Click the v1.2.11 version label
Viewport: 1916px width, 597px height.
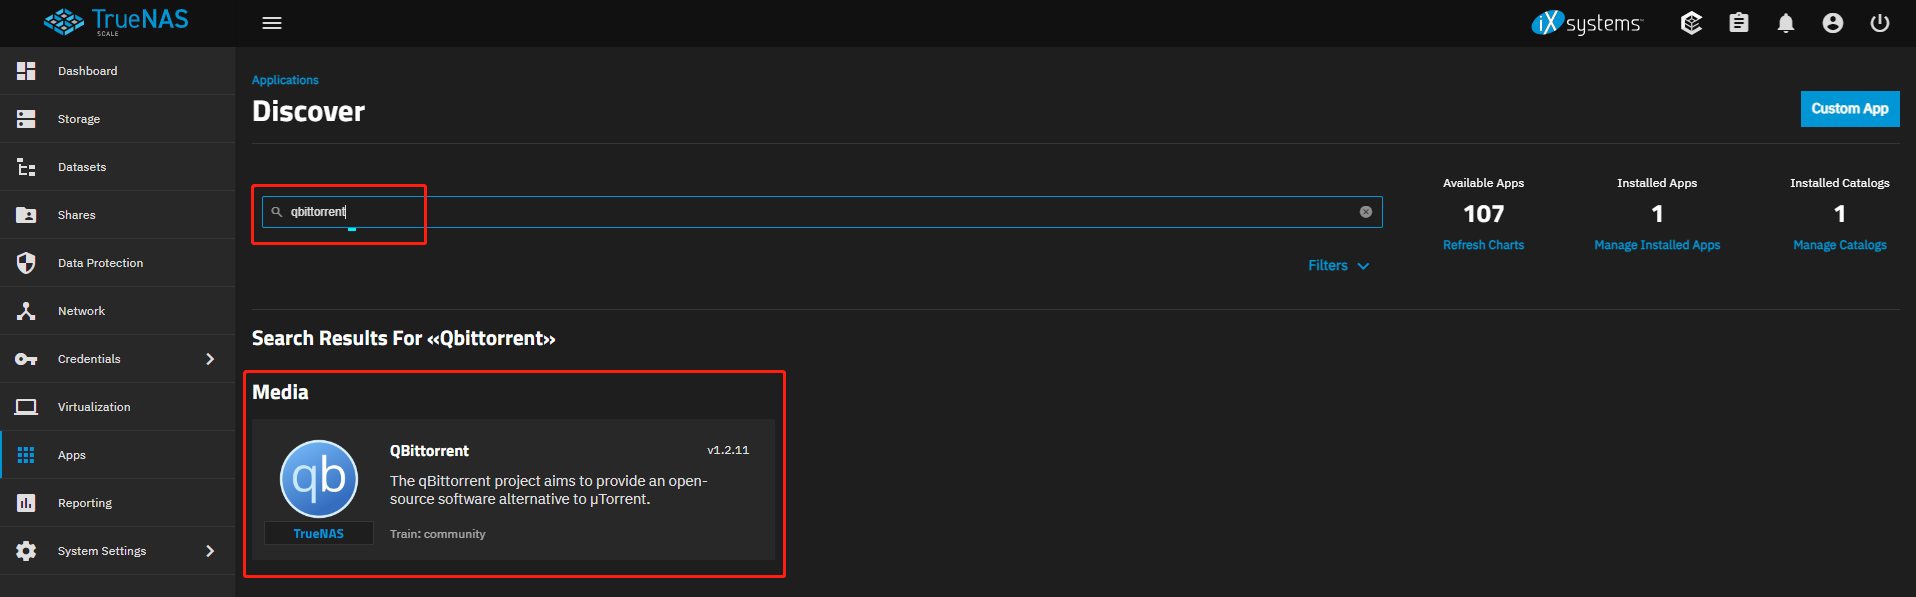[728, 450]
